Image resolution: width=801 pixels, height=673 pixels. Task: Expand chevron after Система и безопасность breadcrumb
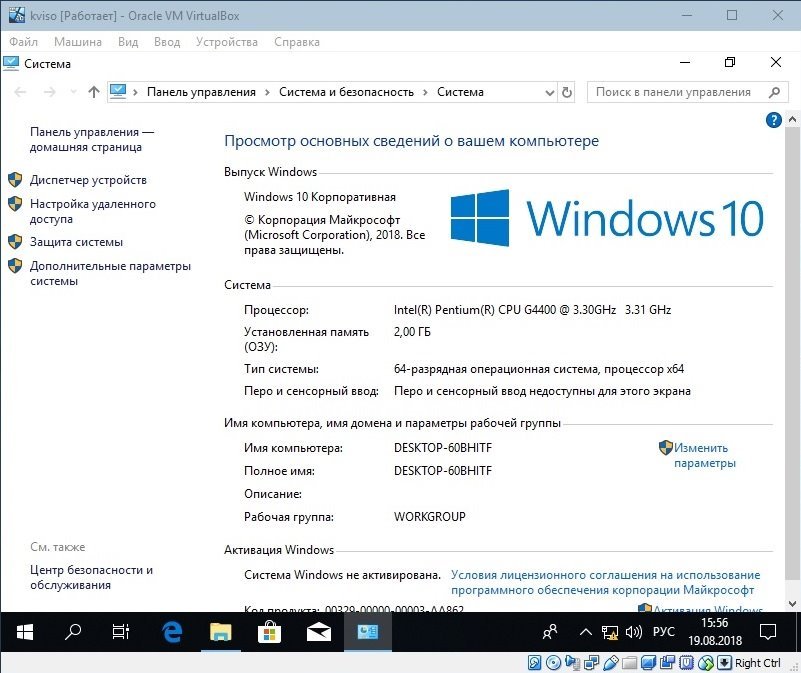(x=425, y=92)
